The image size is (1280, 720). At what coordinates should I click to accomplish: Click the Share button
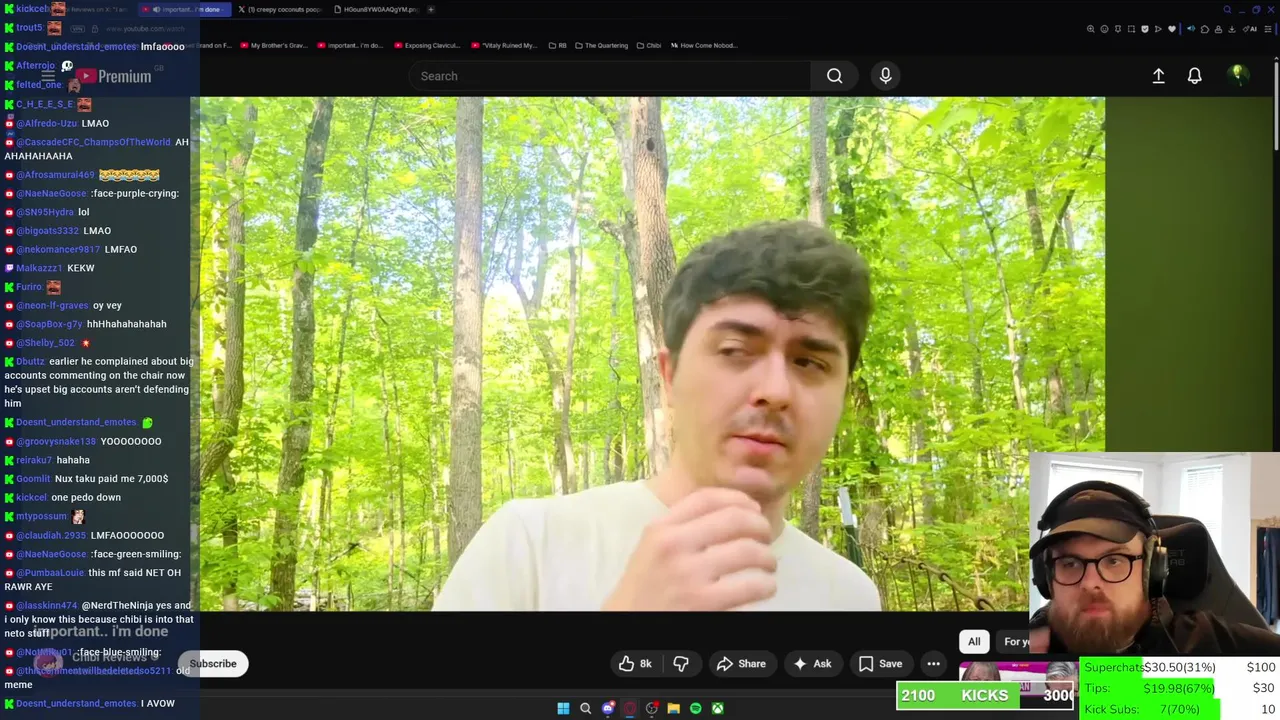[x=741, y=663]
